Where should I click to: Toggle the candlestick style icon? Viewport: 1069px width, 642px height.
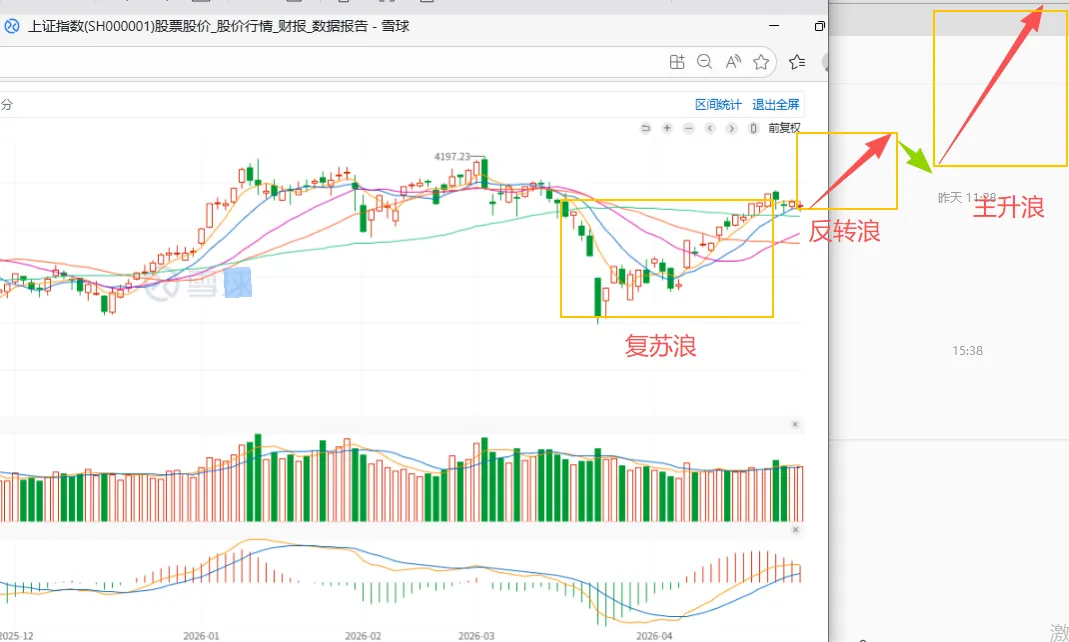[x=753, y=128]
